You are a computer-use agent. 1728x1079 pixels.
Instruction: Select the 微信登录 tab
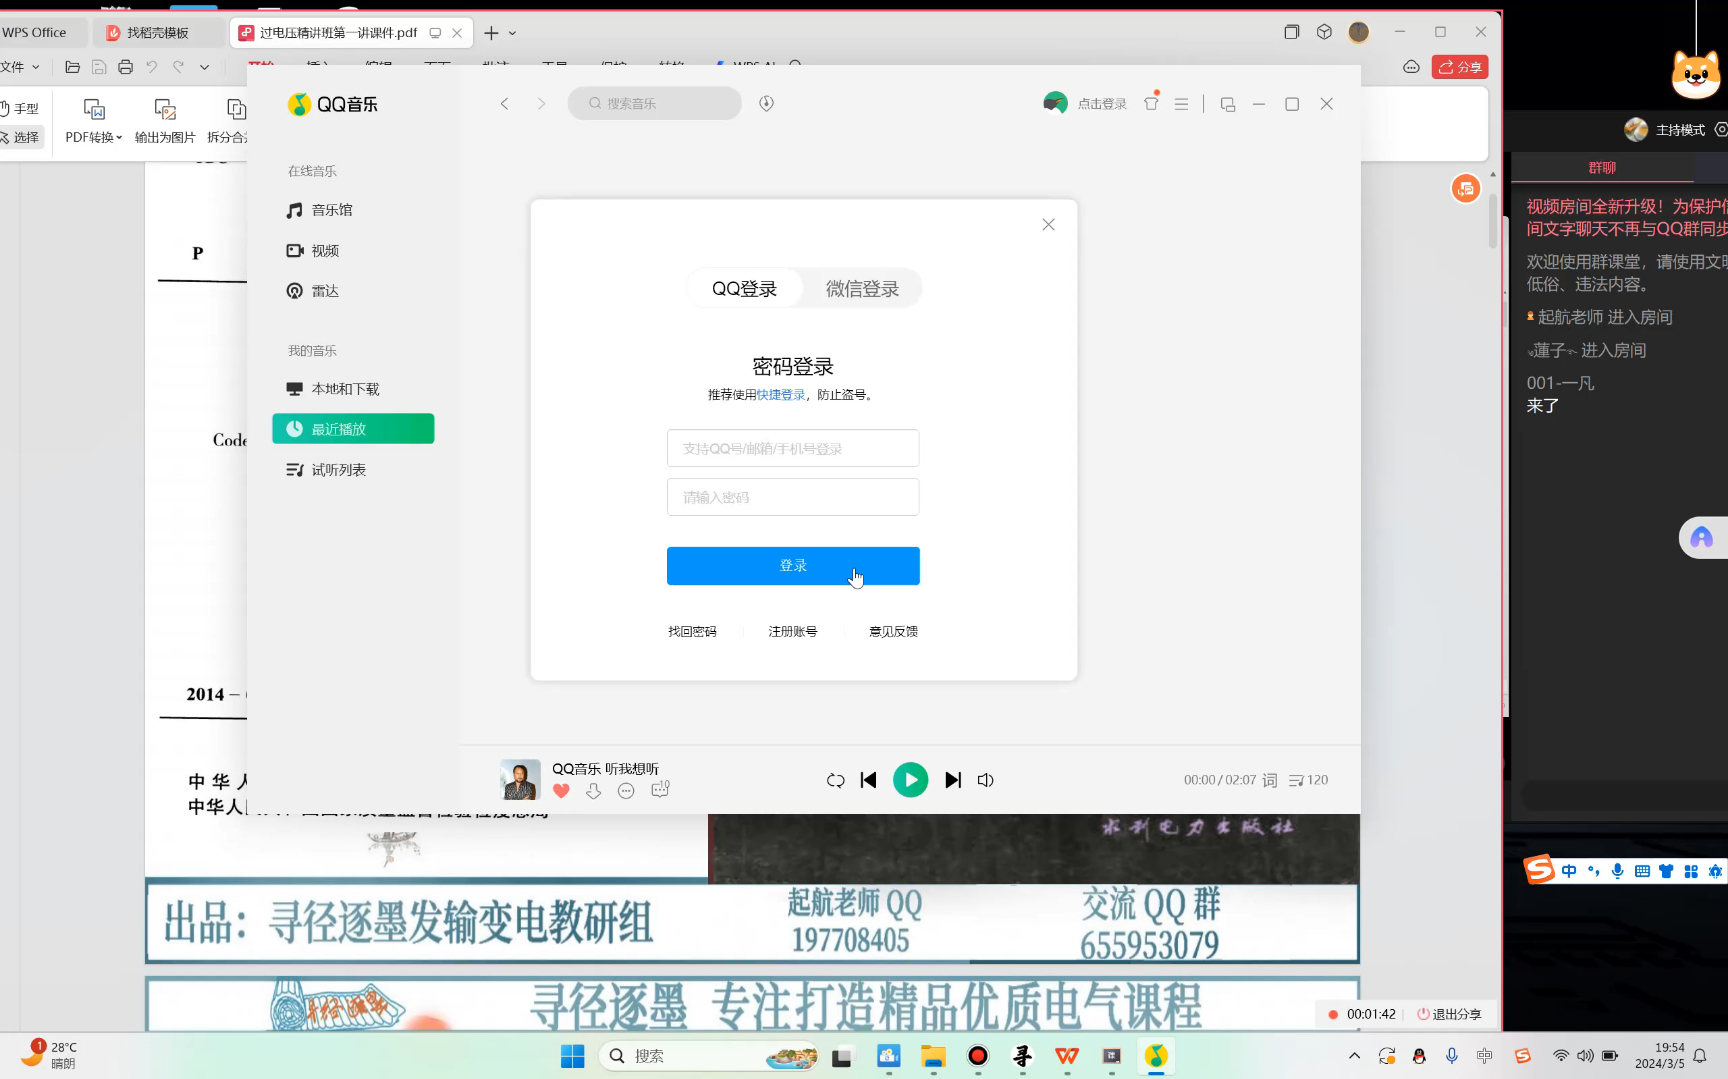click(862, 289)
